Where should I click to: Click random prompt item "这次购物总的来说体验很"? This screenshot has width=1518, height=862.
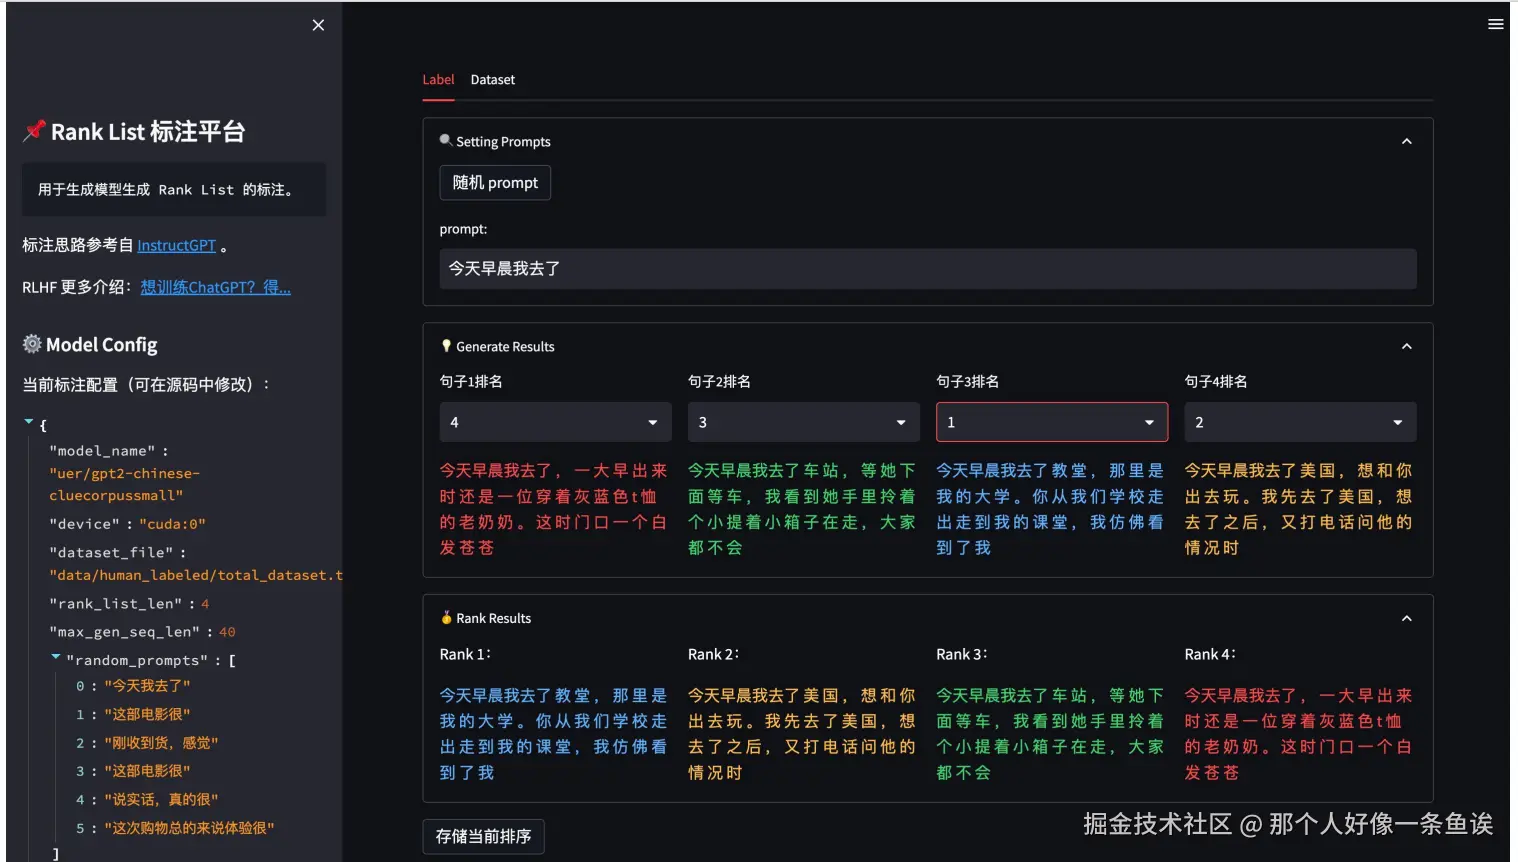[x=189, y=828]
